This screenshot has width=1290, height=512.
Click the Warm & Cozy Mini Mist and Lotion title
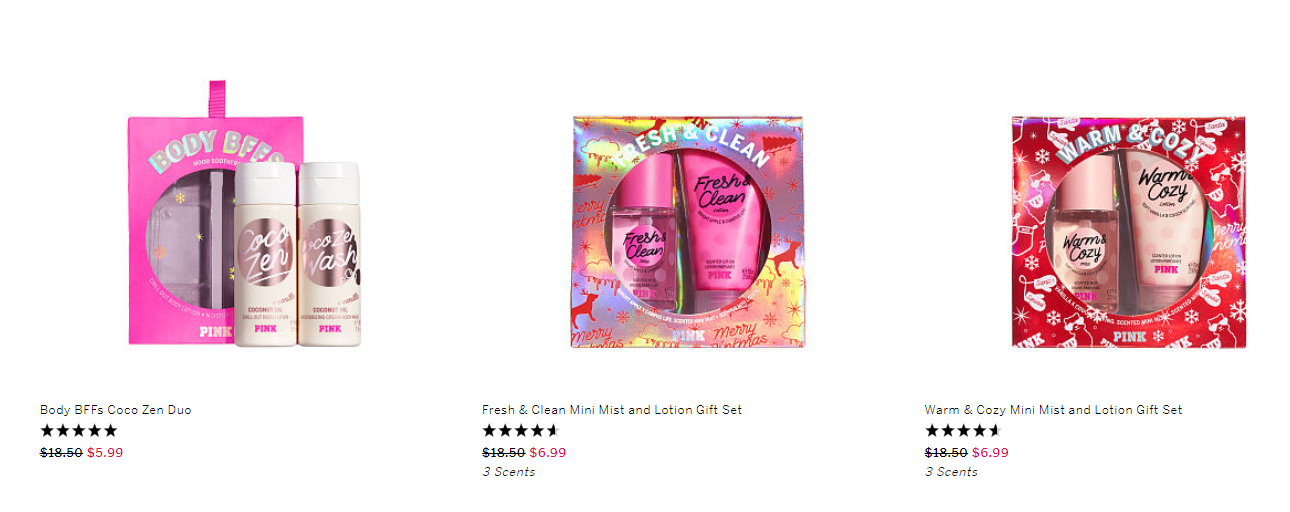click(1054, 410)
